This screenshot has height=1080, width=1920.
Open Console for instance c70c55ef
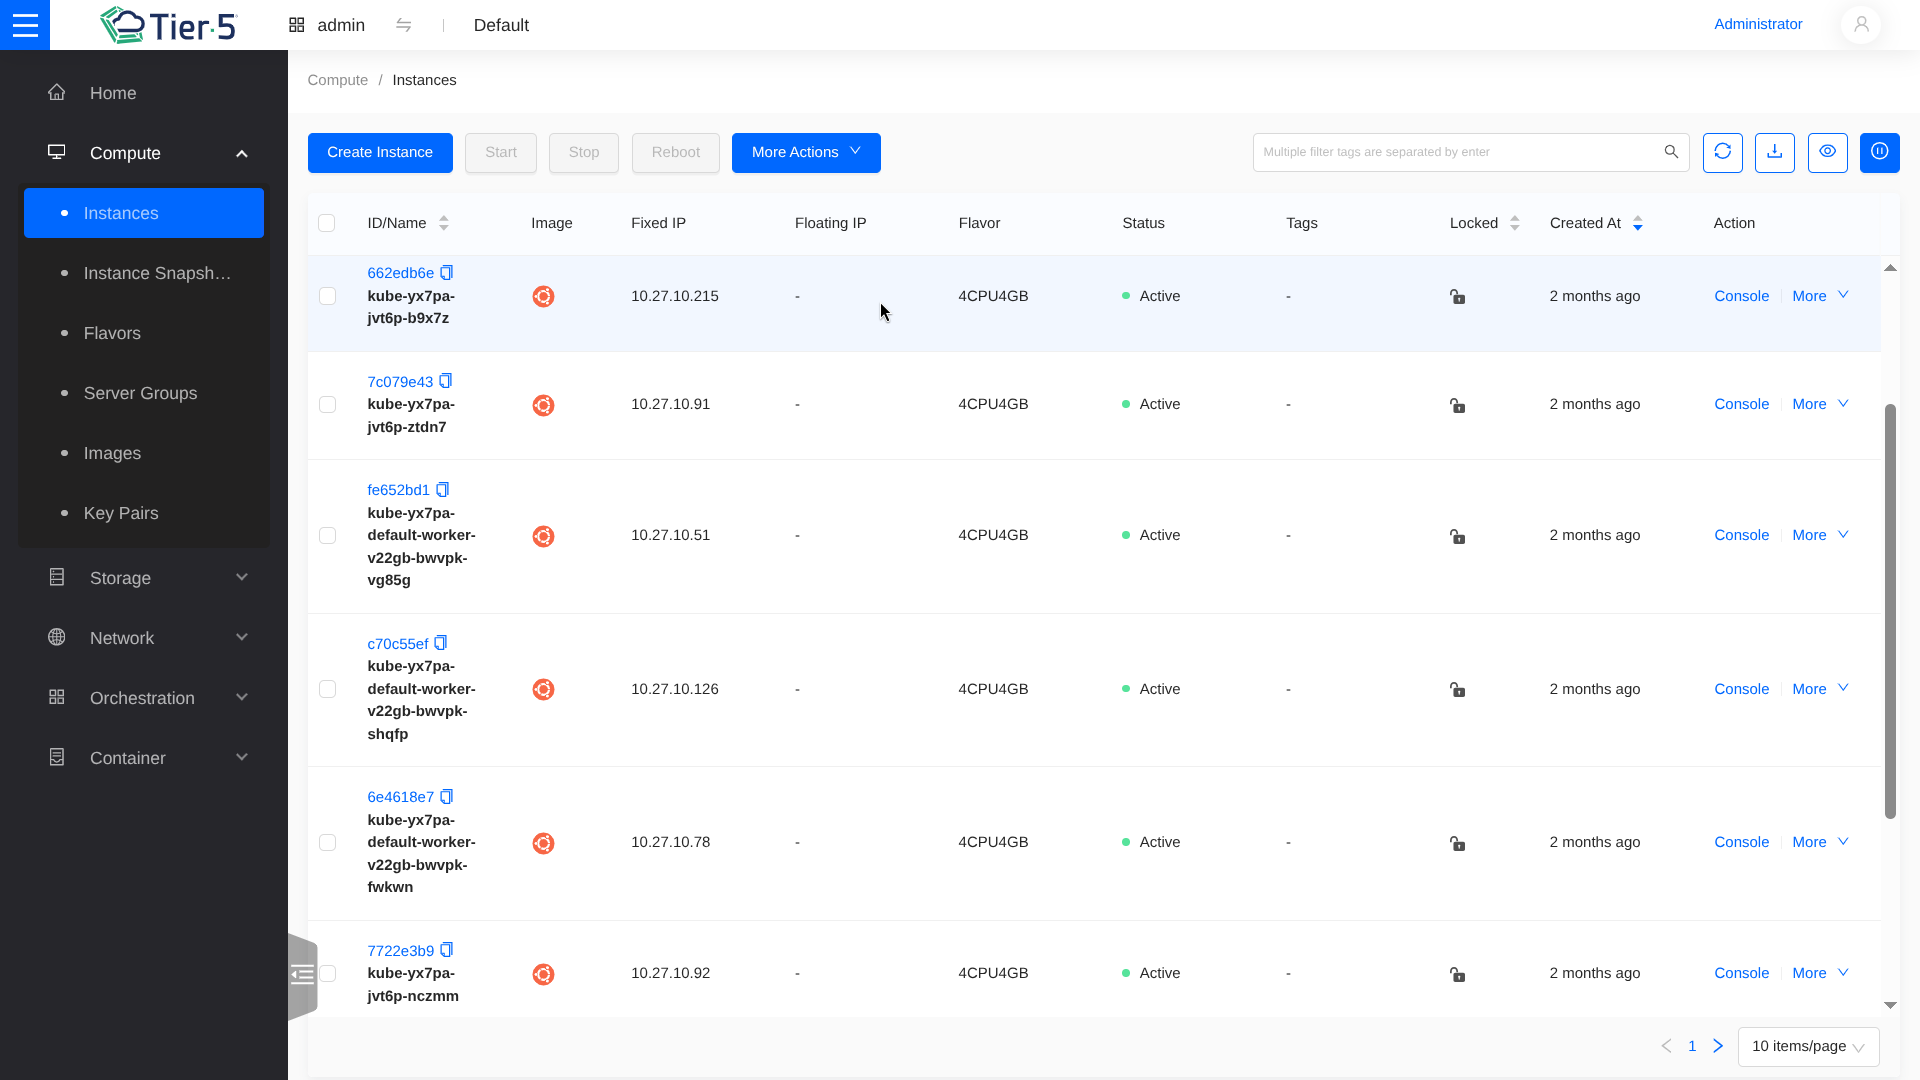[x=1741, y=689]
